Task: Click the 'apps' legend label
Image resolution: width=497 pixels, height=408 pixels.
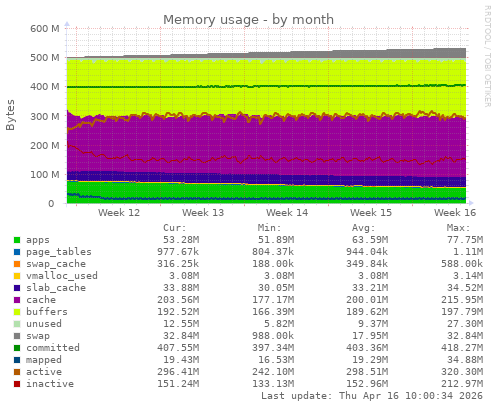Action: 38,240
